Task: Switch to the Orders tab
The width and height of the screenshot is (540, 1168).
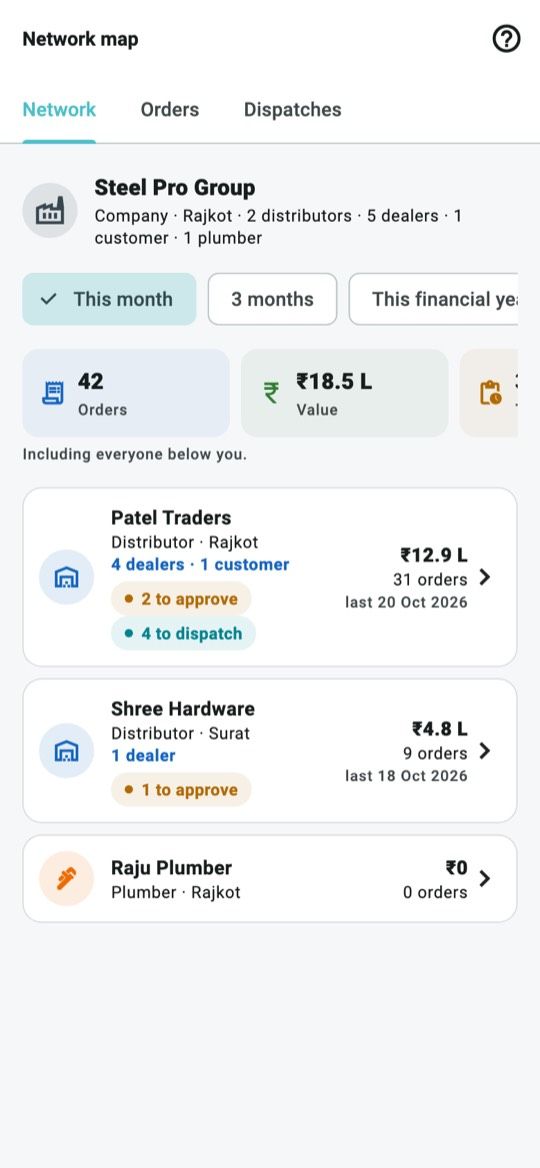Action: 170,110
